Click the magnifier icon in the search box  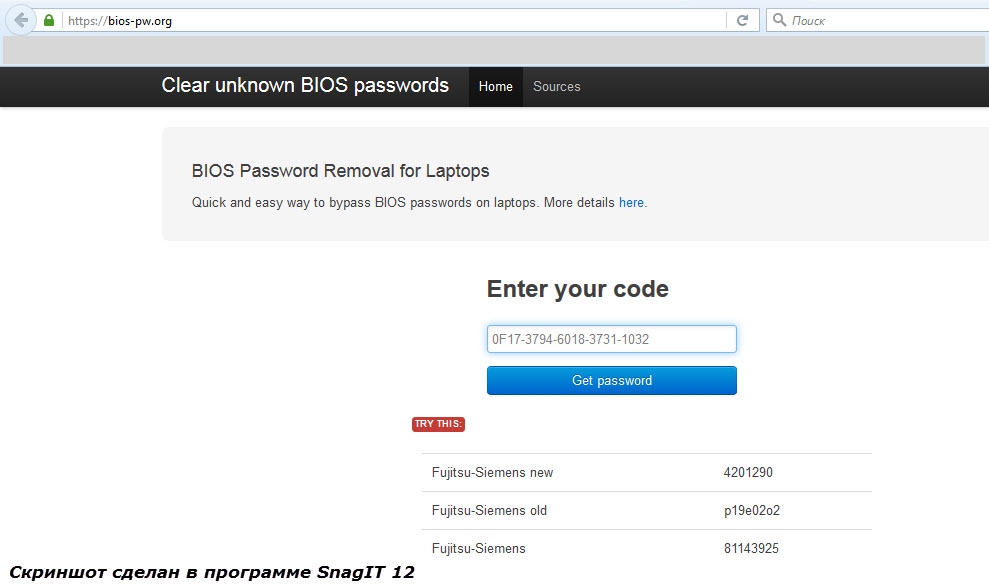pyautogui.click(x=780, y=20)
